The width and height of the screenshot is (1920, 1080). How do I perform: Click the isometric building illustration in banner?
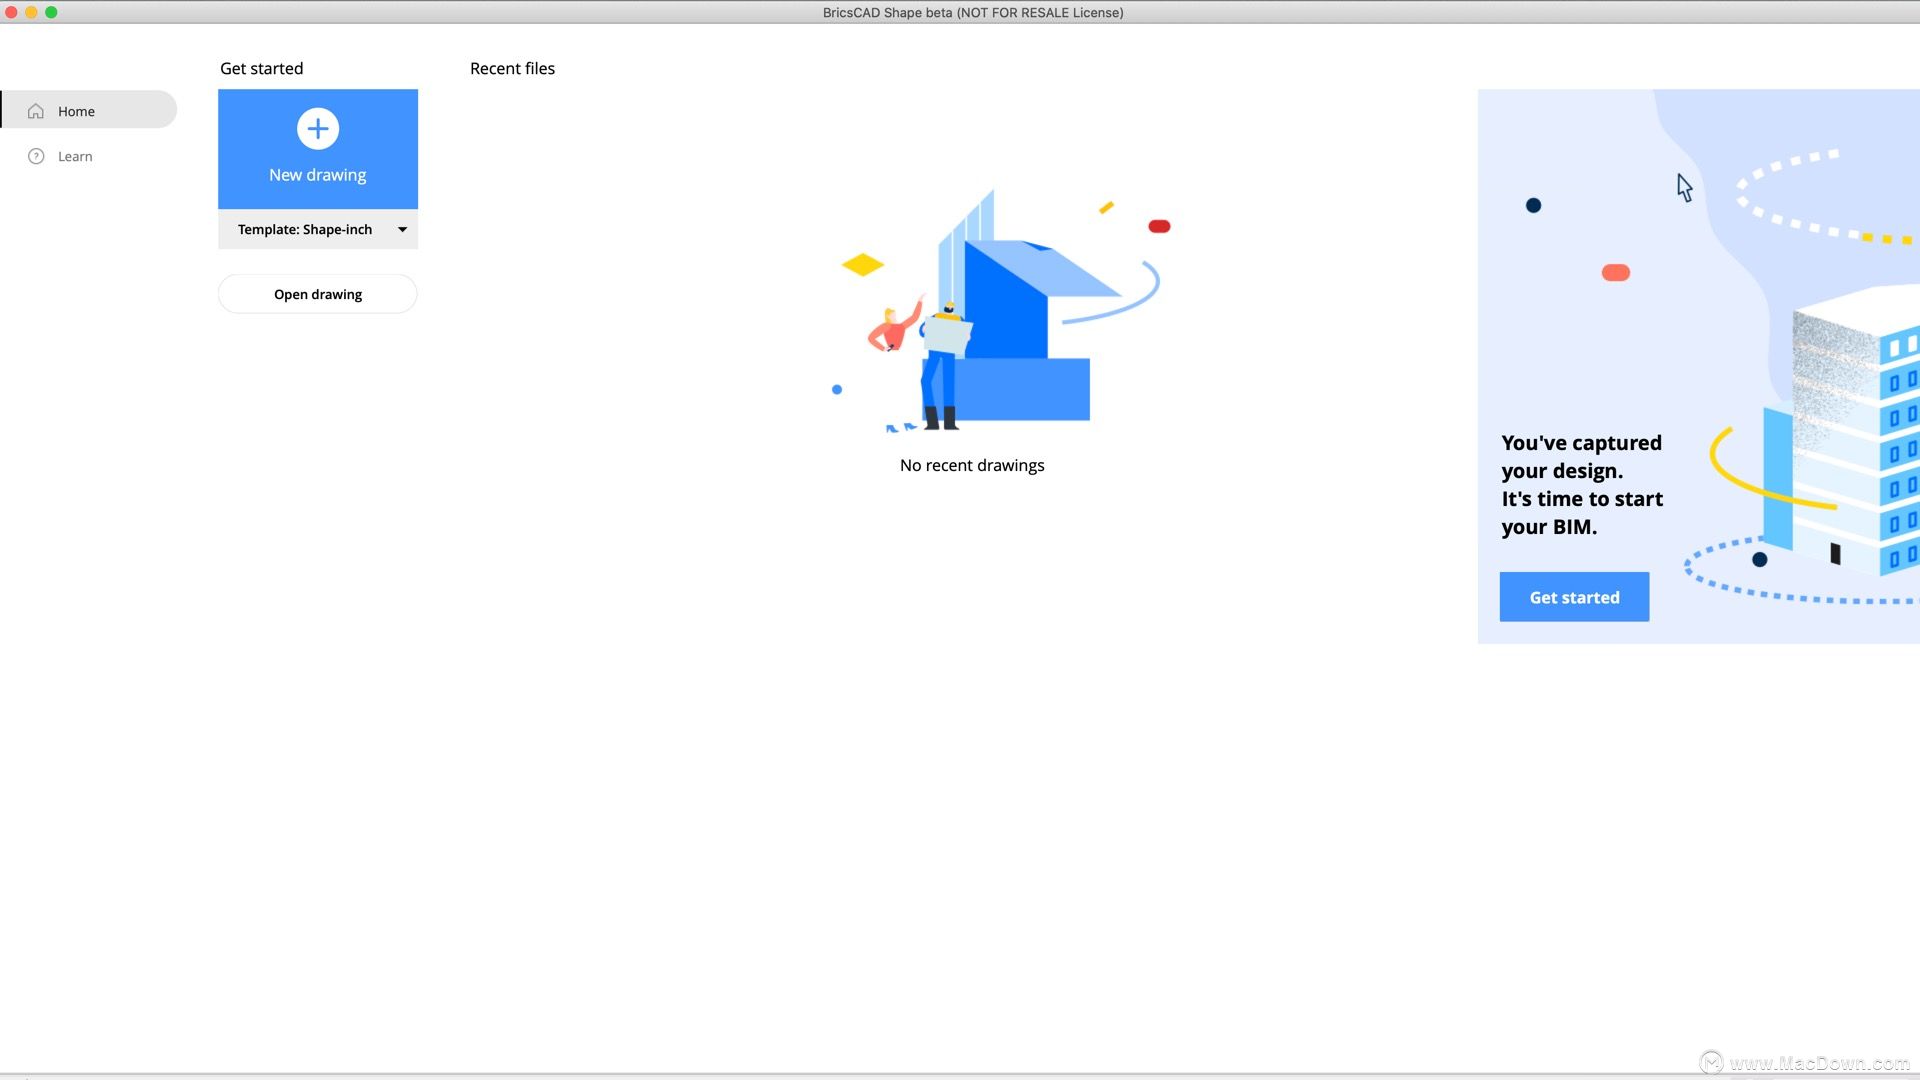pos(1850,430)
